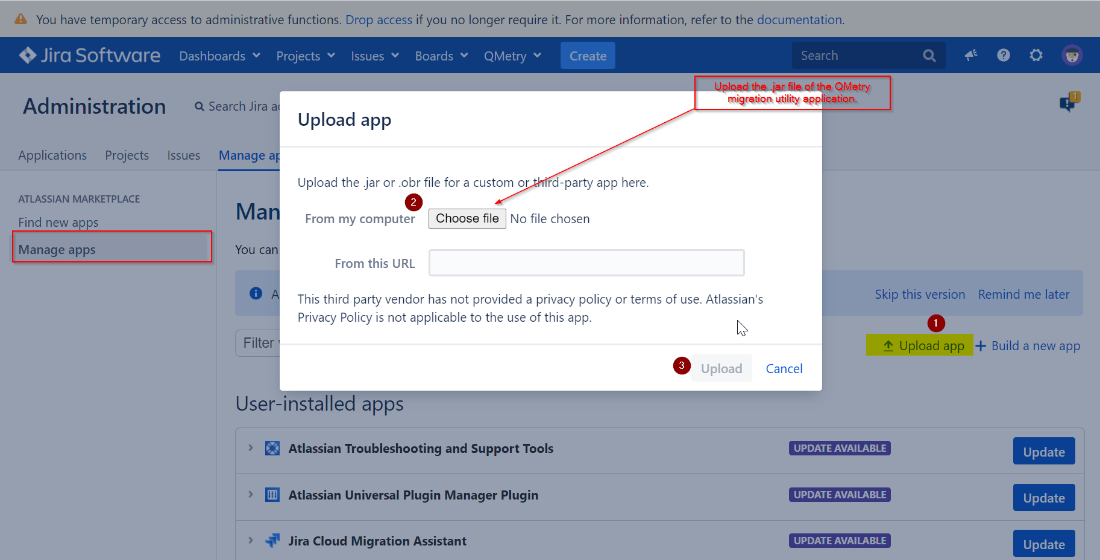
Task: Click the No file chosen text
Action: (x=550, y=219)
